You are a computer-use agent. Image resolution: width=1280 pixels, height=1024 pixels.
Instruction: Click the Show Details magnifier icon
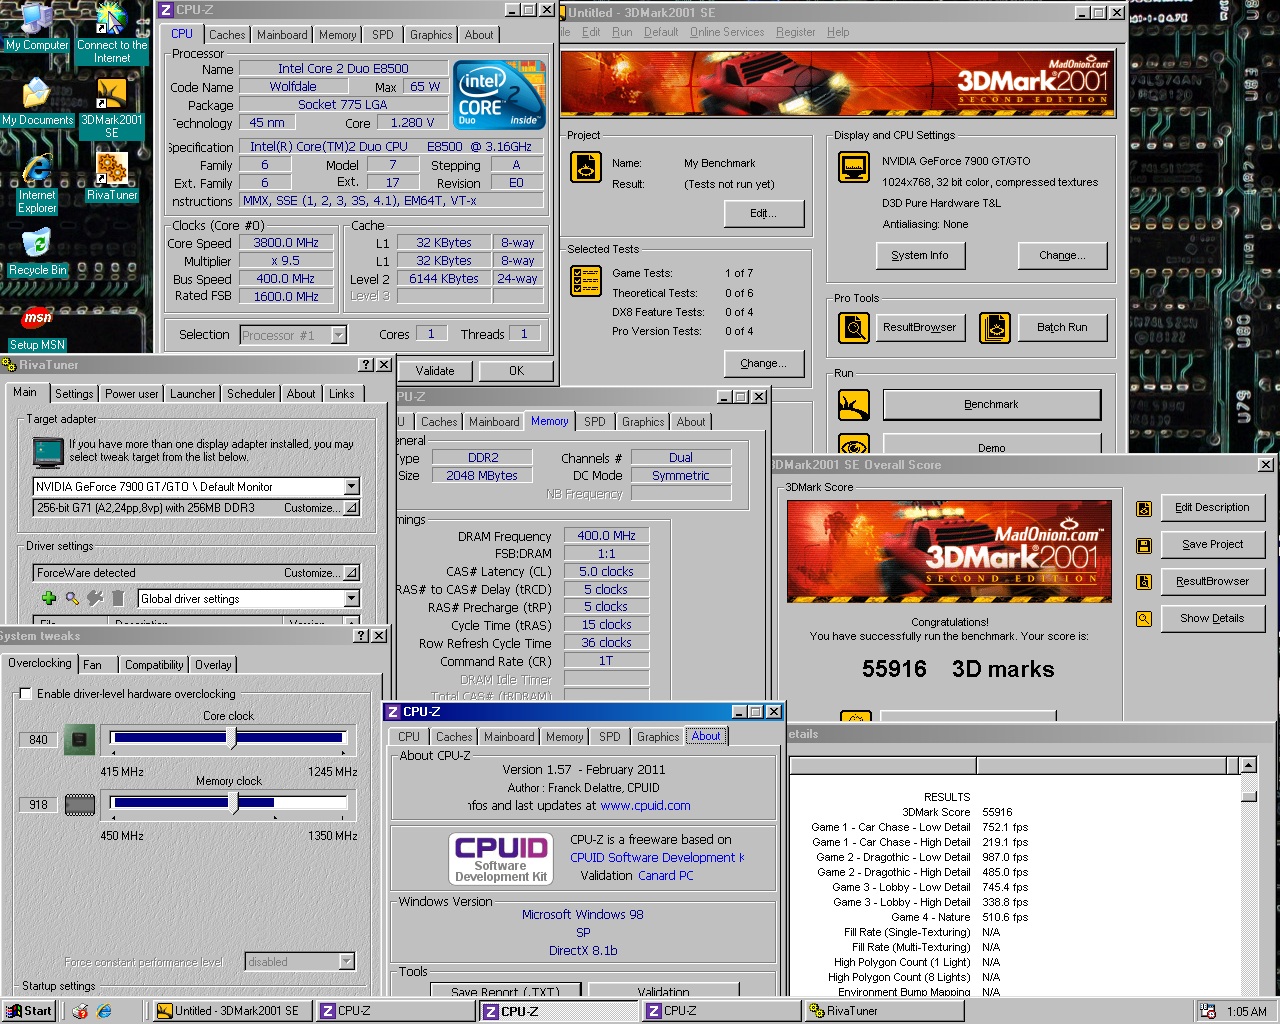point(1144,619)
